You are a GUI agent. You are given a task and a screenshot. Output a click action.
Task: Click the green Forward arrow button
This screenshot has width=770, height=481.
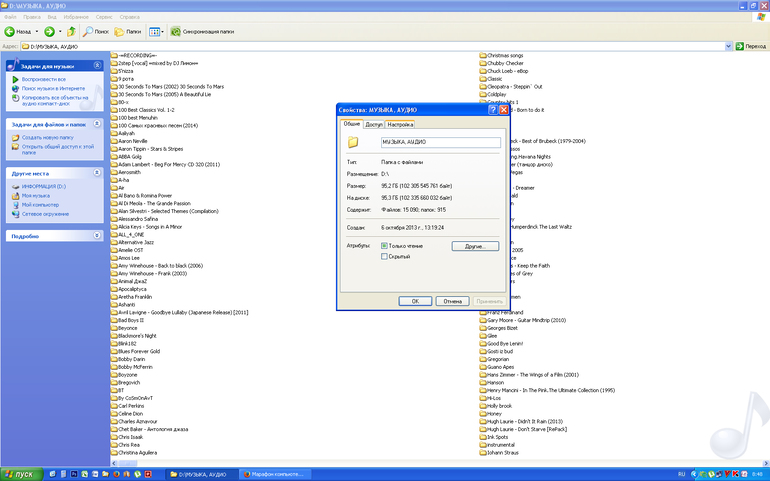pos(48,32)
